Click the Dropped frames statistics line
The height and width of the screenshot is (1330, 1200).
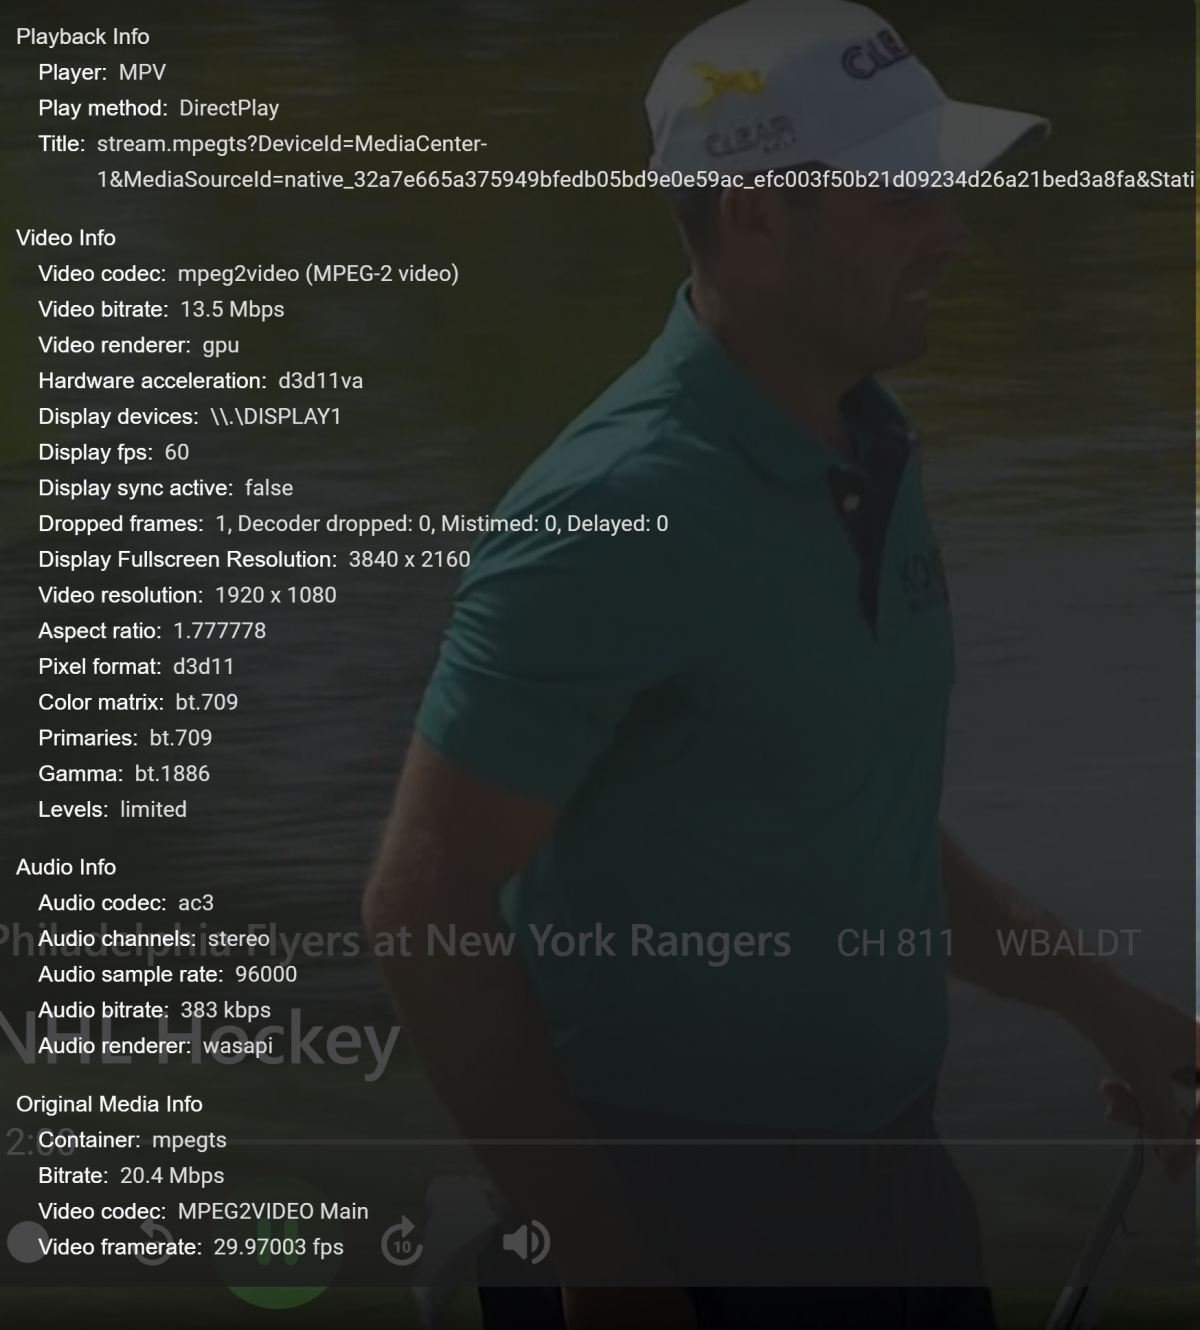[x=353, y=524]
